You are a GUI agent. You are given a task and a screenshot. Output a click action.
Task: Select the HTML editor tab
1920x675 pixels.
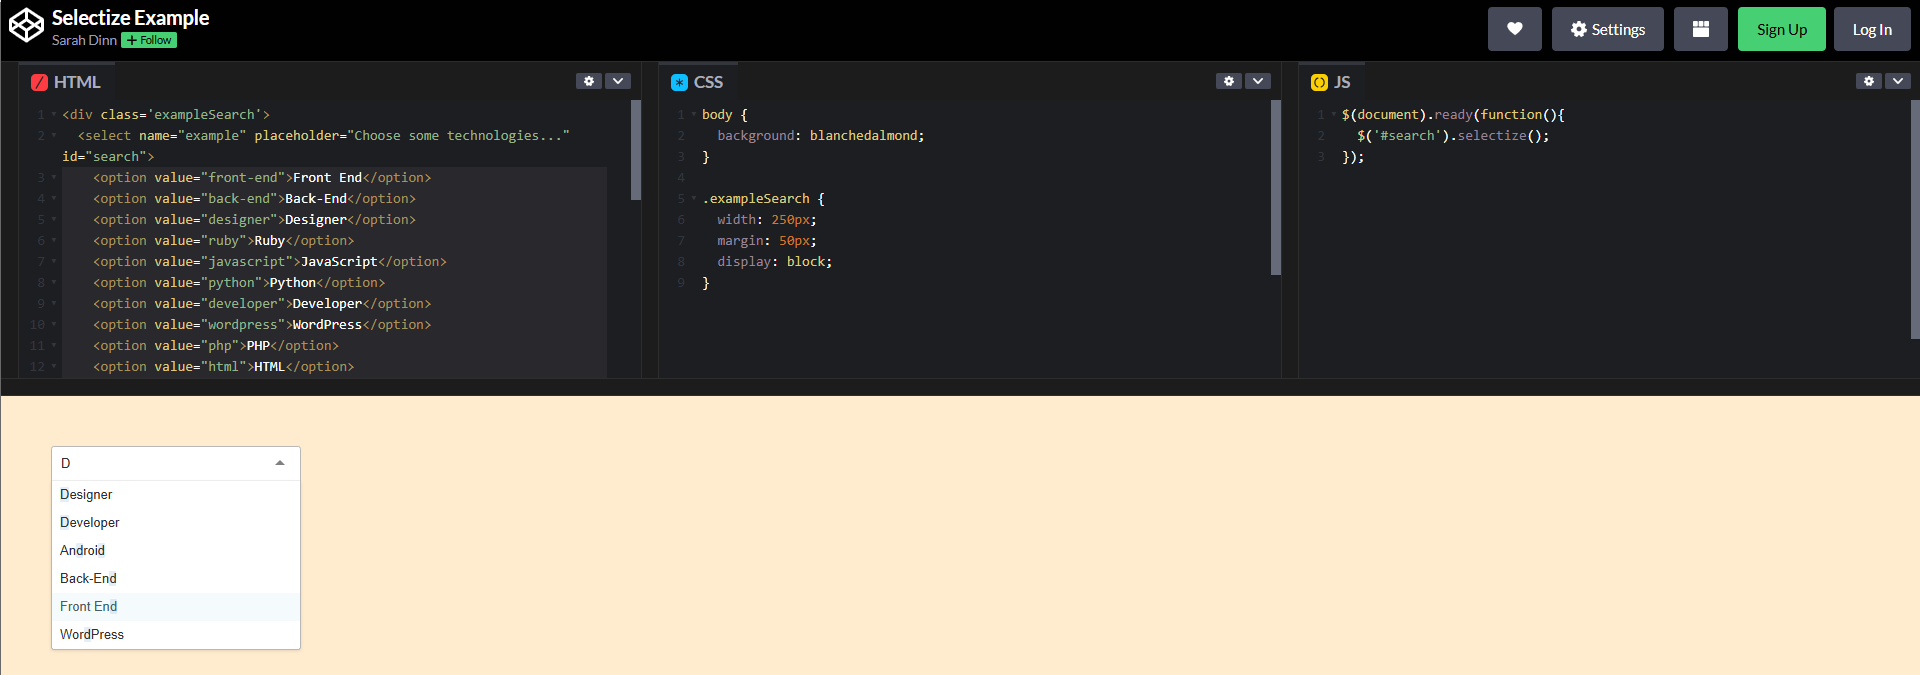tap(67, 82)
